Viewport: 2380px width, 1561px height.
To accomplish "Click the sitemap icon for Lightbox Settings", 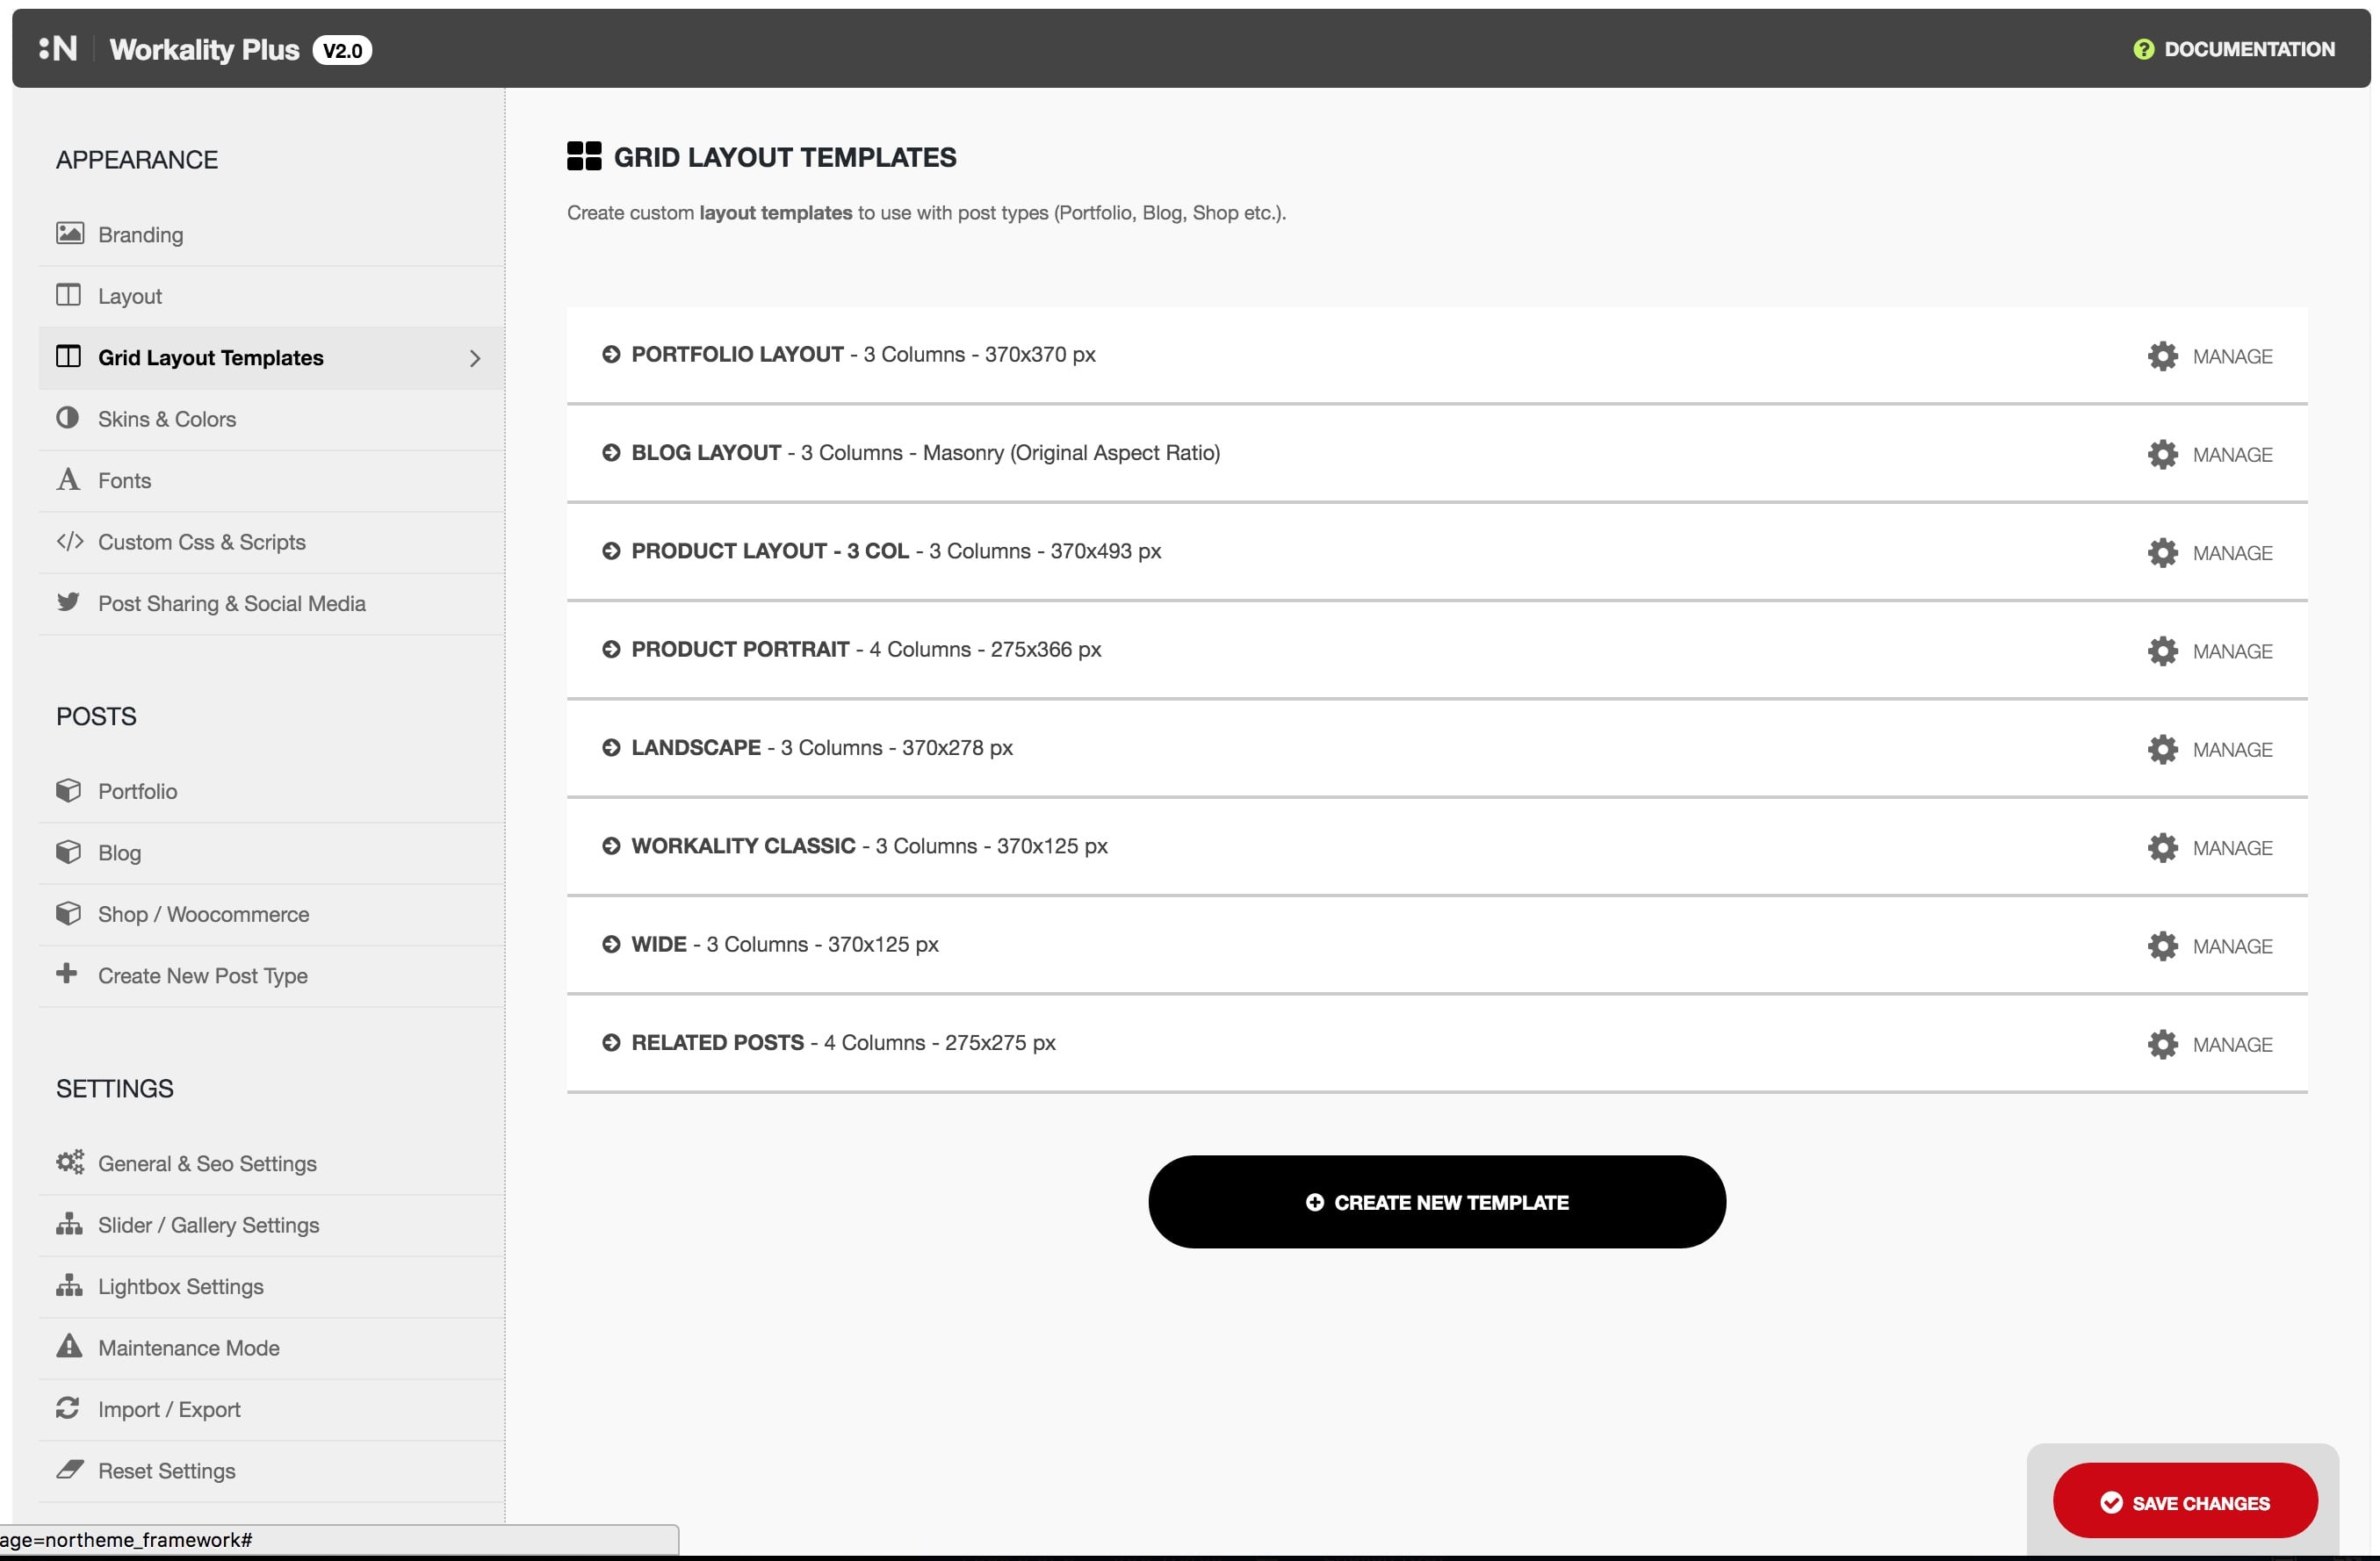I will click(69, 1285).
